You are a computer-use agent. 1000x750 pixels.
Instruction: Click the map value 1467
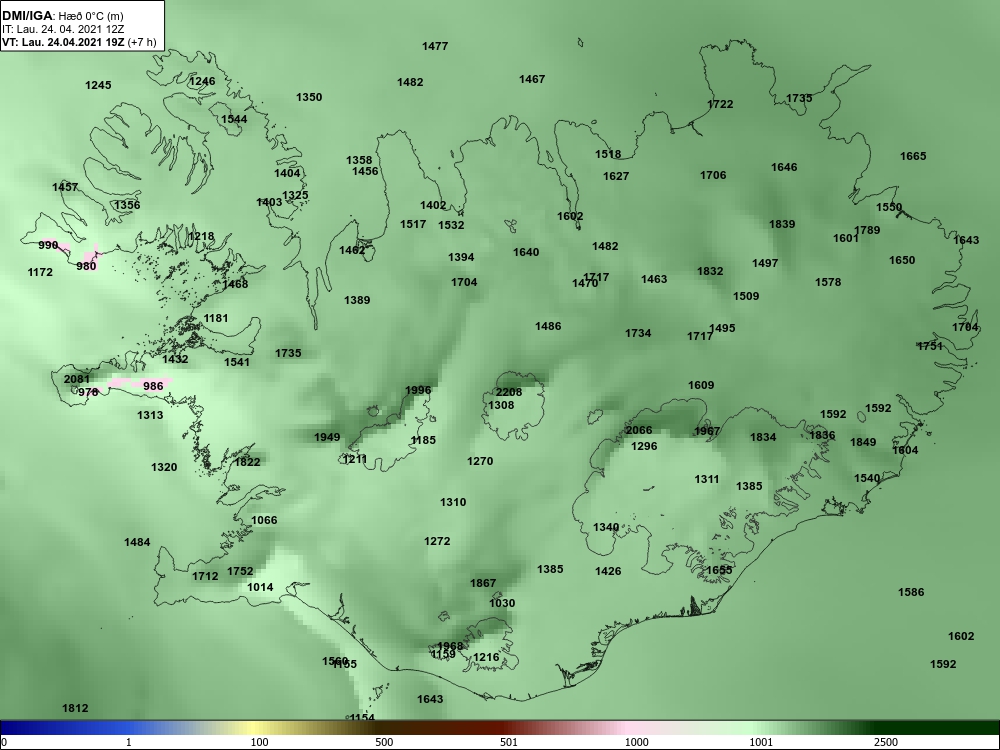[532, 79]
